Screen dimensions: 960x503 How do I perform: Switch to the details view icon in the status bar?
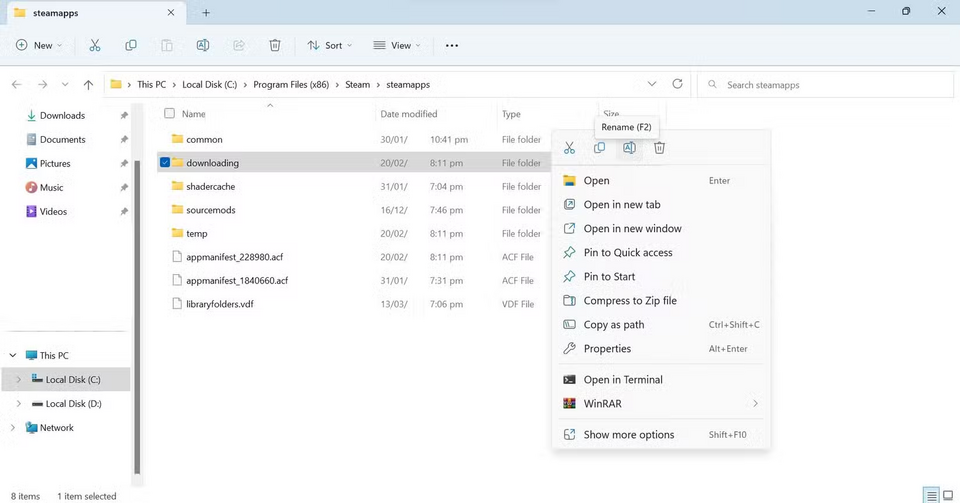[x=931, y=495]
